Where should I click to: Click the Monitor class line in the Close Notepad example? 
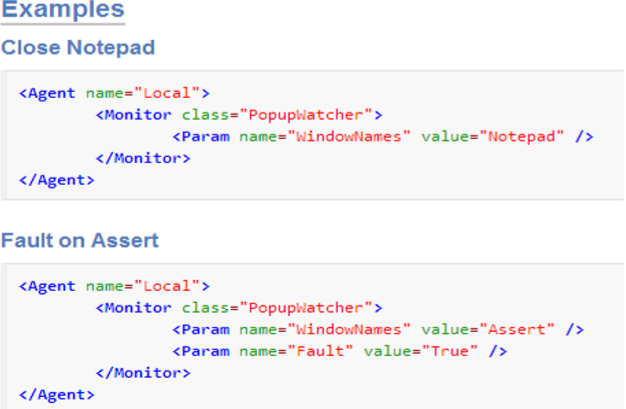[239, 115]
